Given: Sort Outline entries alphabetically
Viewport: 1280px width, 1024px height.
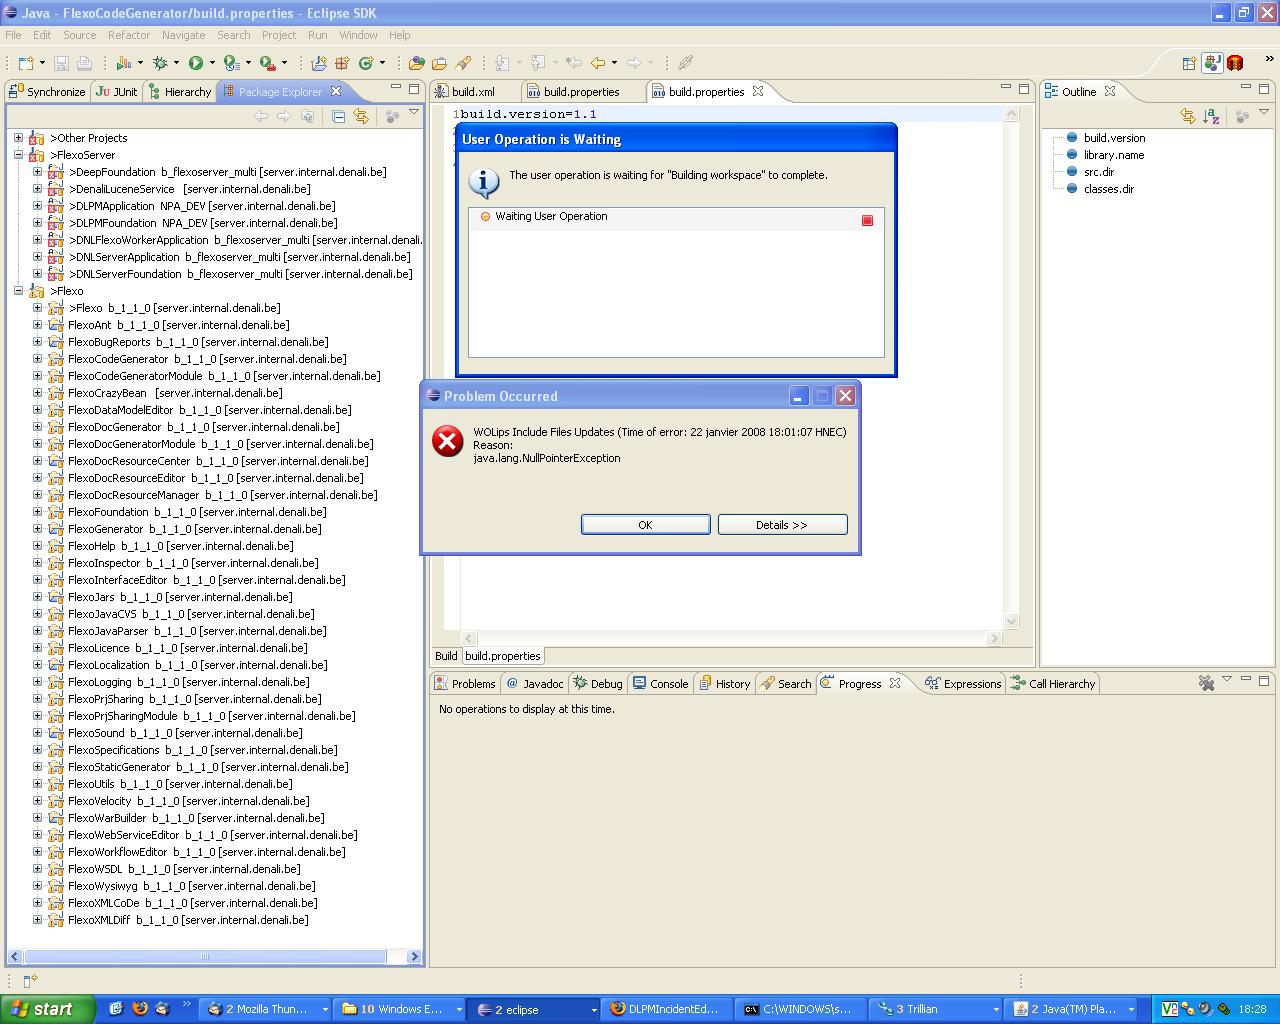Looking at the screenshot, I should coord(1211,116).
